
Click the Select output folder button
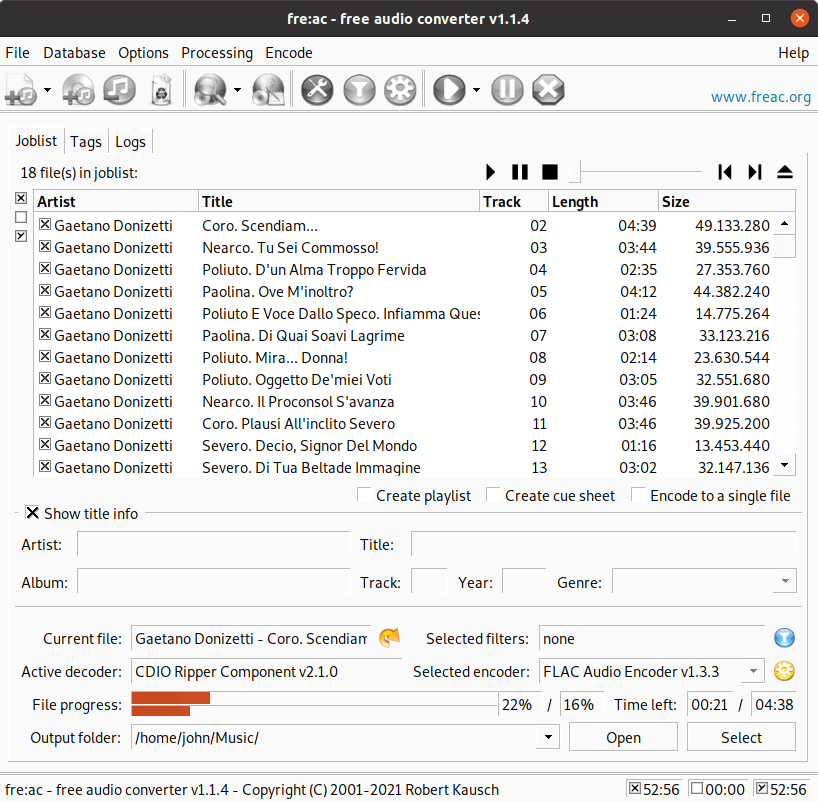click(741, 737)
